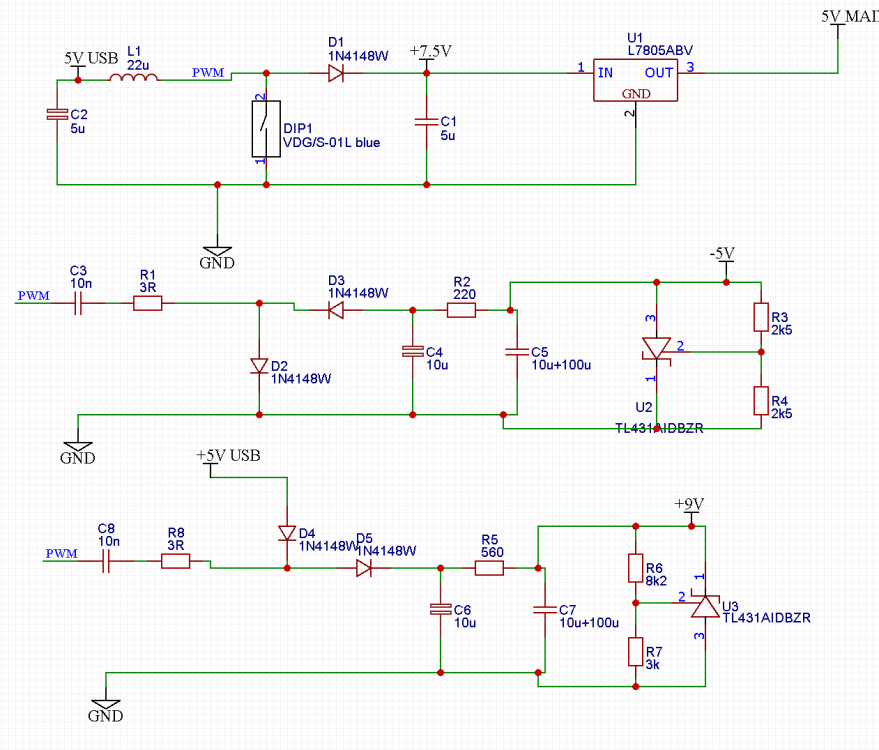Select the D4 1N4148W diode symbol

[287, 533]
